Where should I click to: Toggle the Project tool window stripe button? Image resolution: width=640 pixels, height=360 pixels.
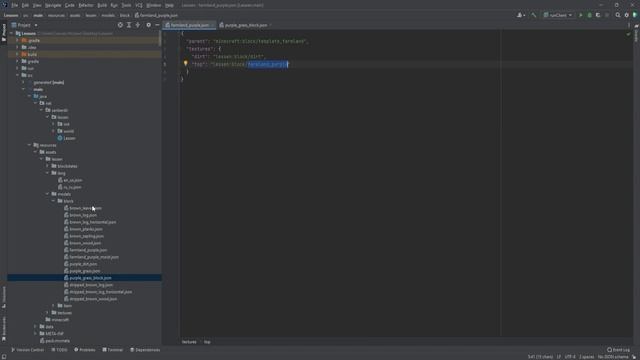(4, 32)
